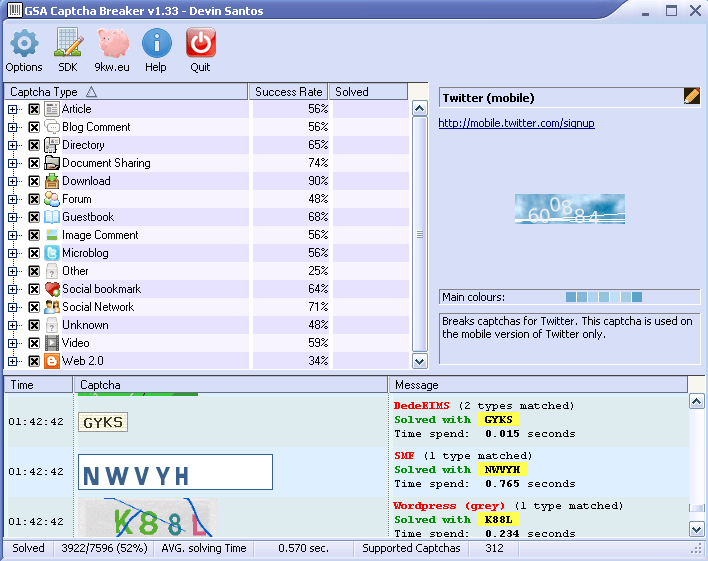This screenshot has height=561, width=708.
Task: Click the Message column header in log
Action: pos(538,385)
